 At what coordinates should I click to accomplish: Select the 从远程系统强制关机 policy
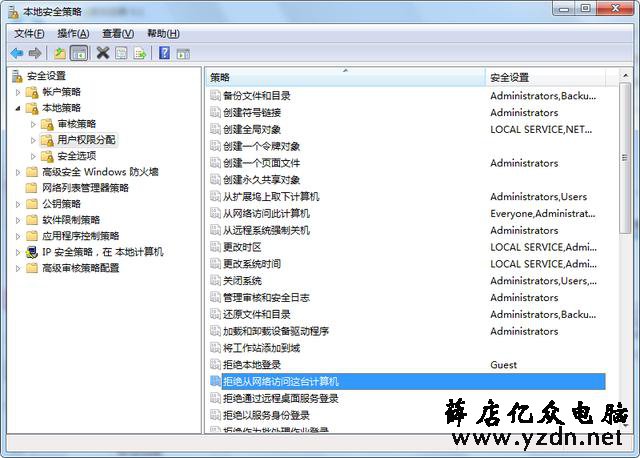pos(407,230)
